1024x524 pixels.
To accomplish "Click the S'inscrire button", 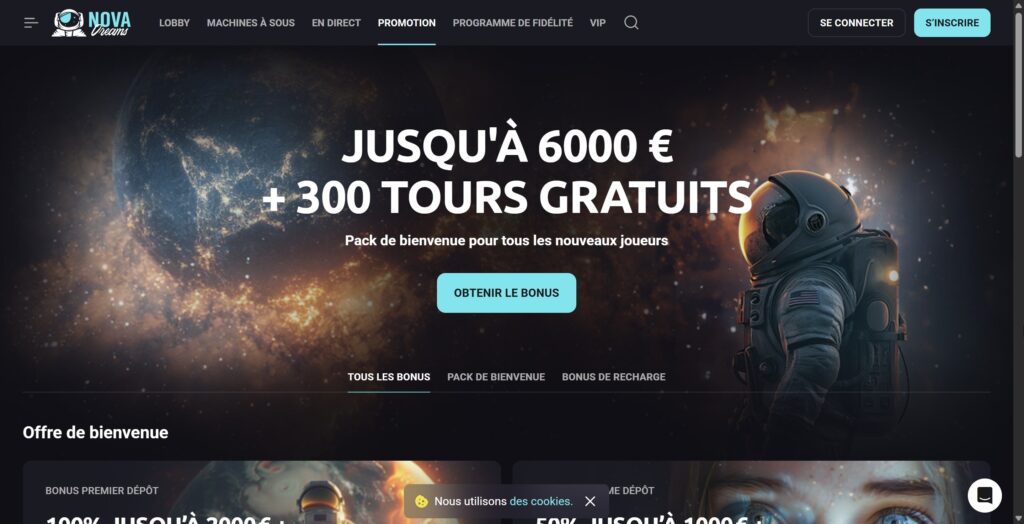I will click(952, 23).
